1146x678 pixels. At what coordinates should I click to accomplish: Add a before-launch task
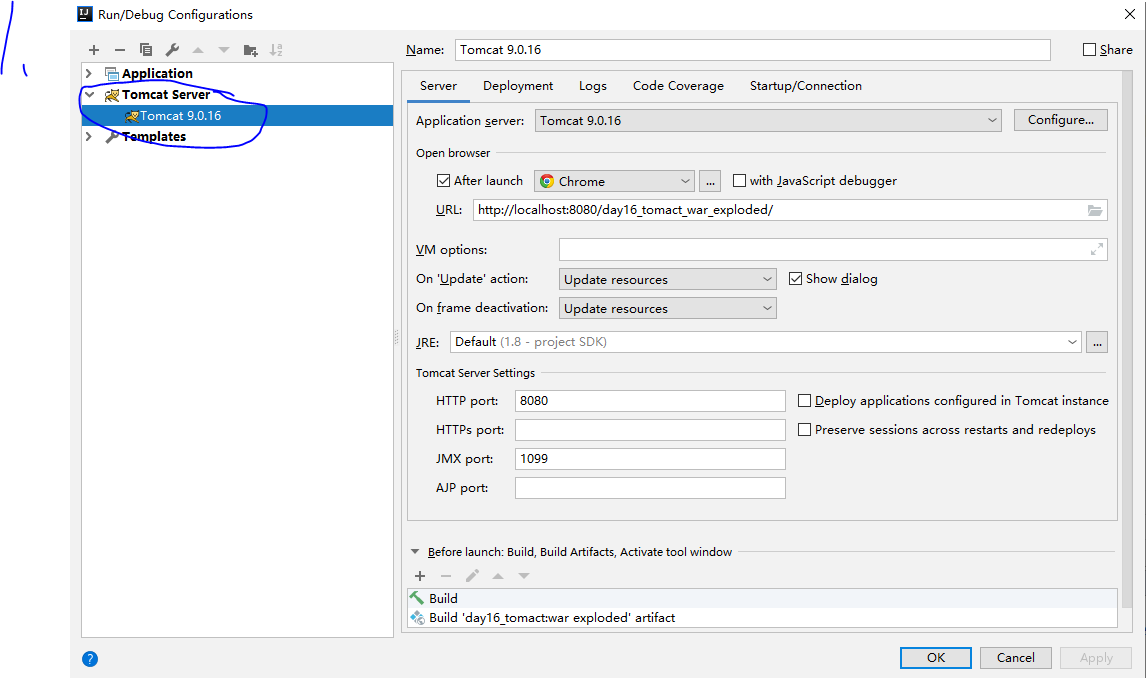click(x=420, y=576)
